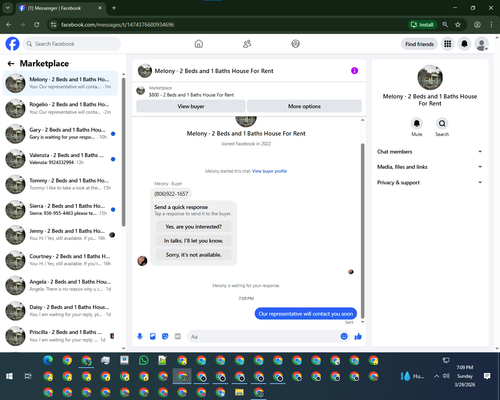Open the taskbar clock and date

[x=465, y=376]
